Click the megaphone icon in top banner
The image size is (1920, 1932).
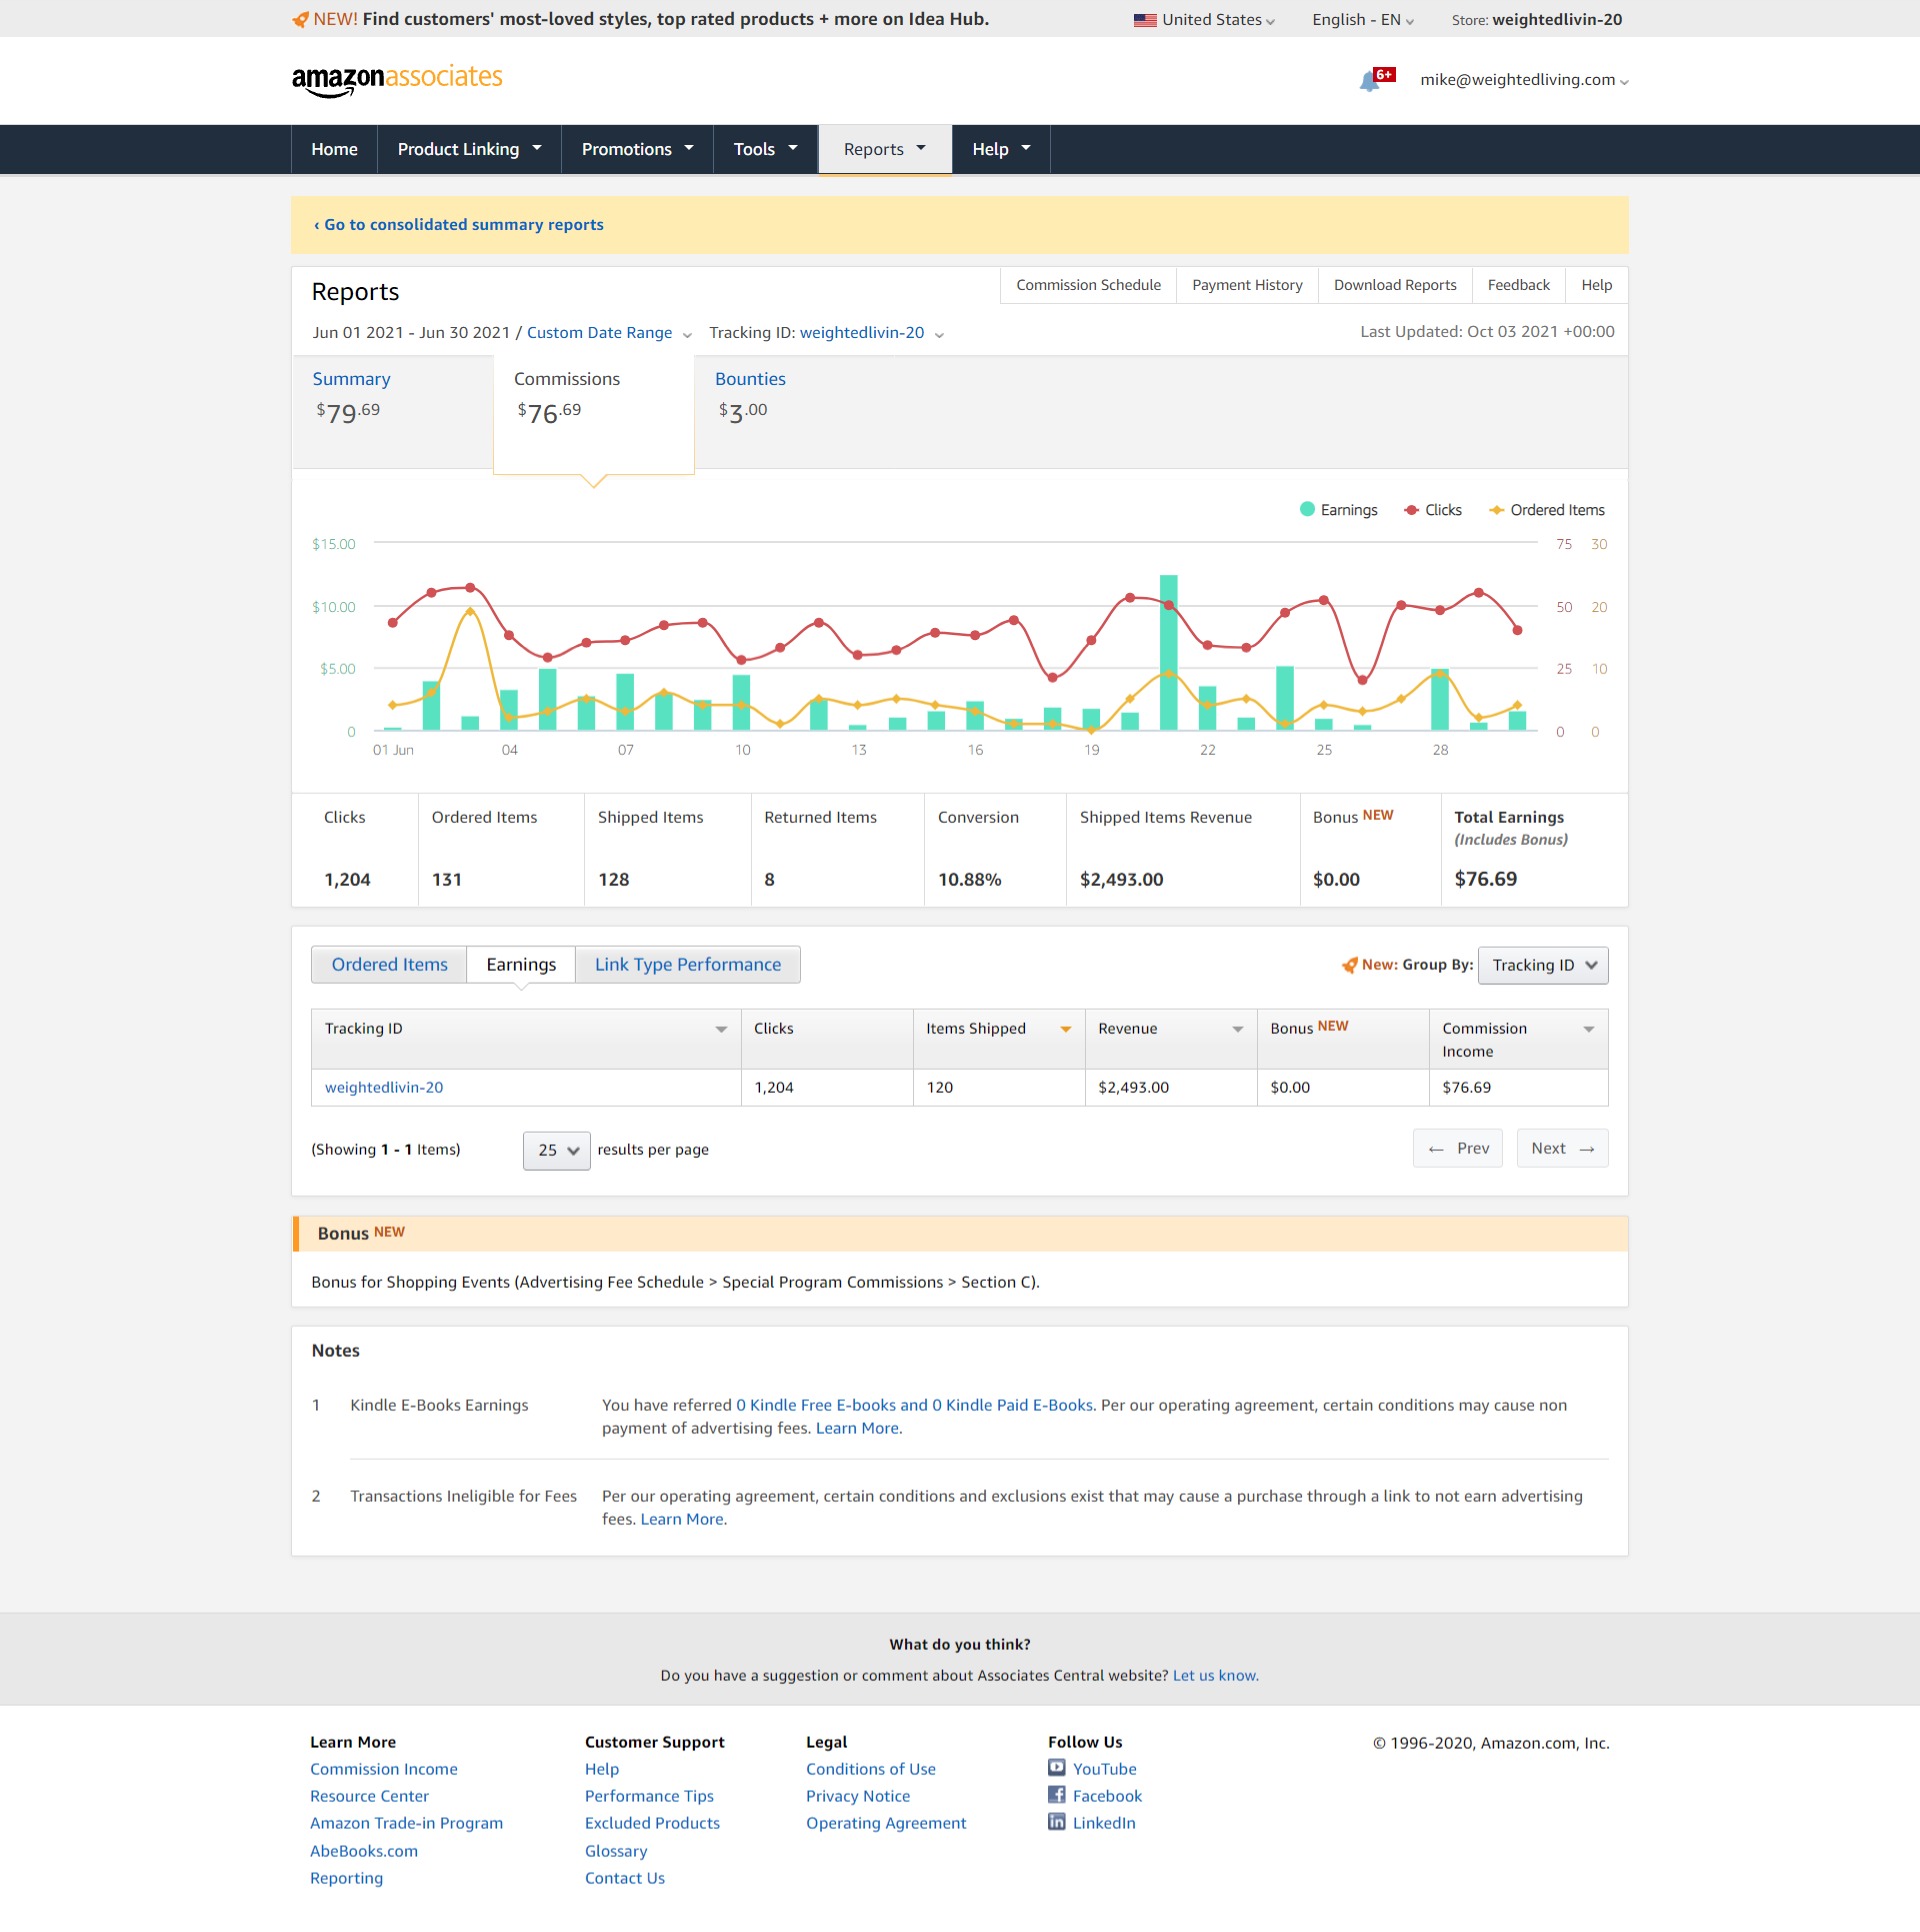pyautogui.click(x=300, y=20)
